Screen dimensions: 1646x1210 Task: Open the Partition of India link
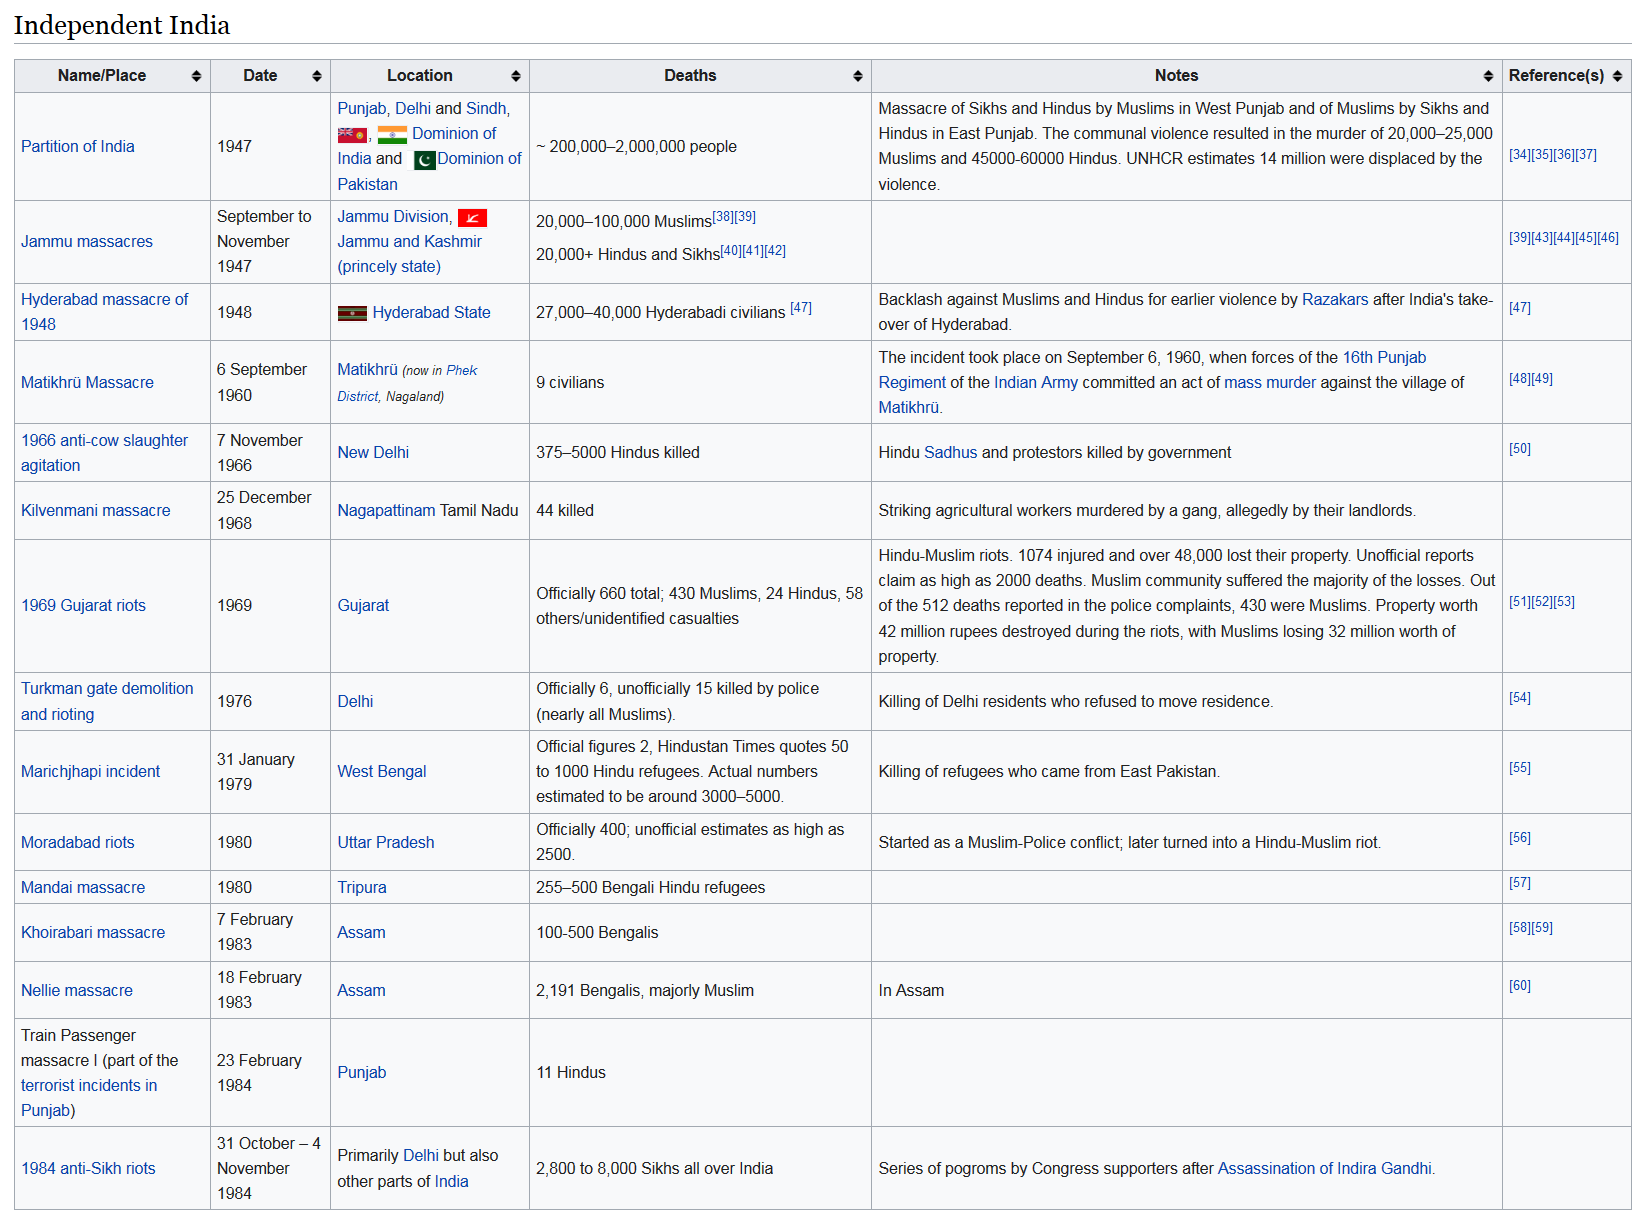pos(78,146)
